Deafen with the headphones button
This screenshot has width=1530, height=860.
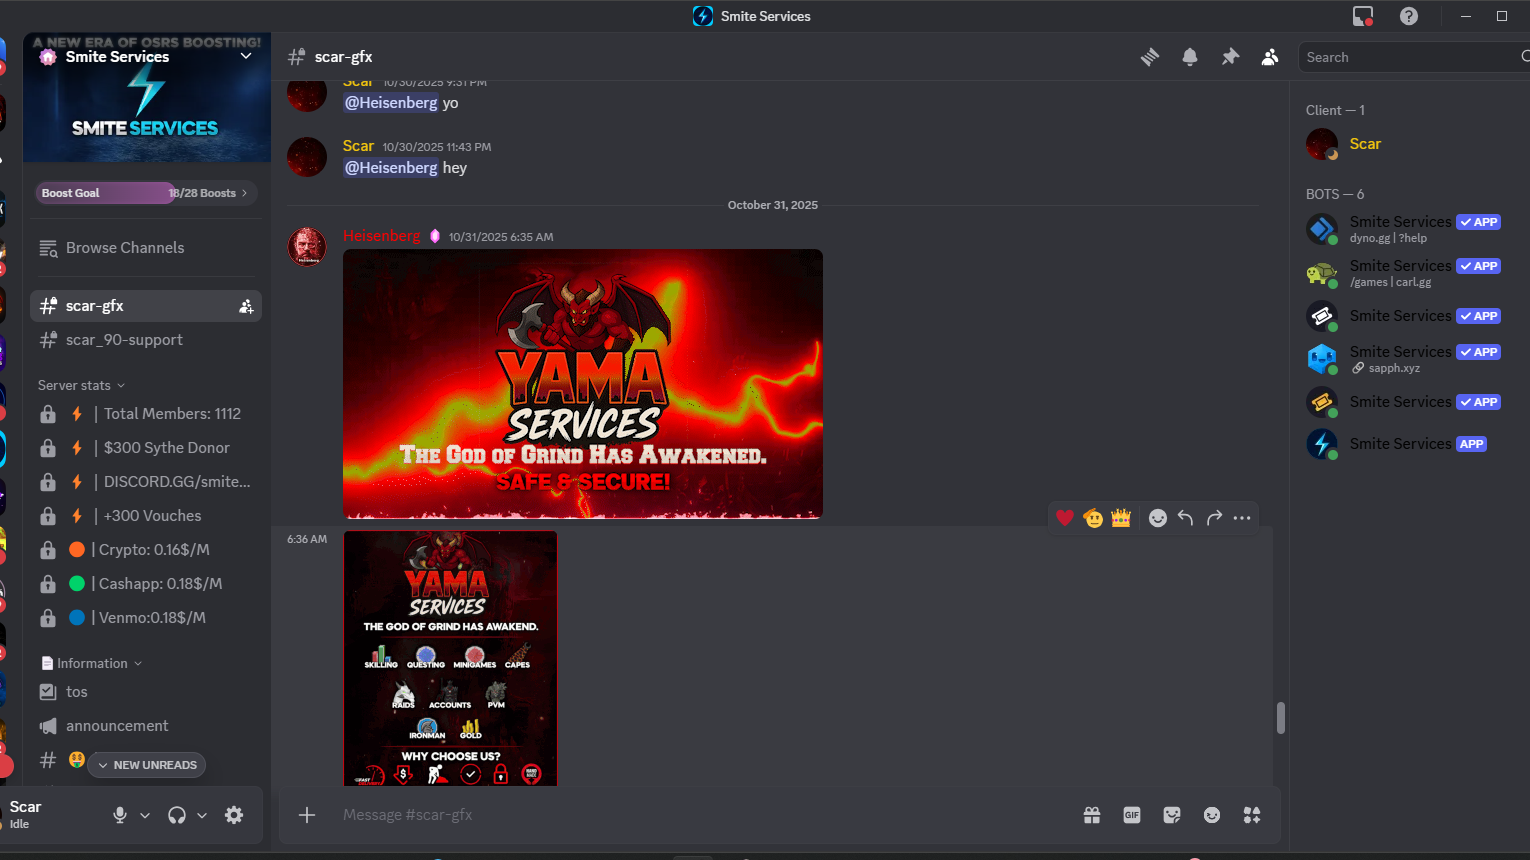(x=177, y=815)
